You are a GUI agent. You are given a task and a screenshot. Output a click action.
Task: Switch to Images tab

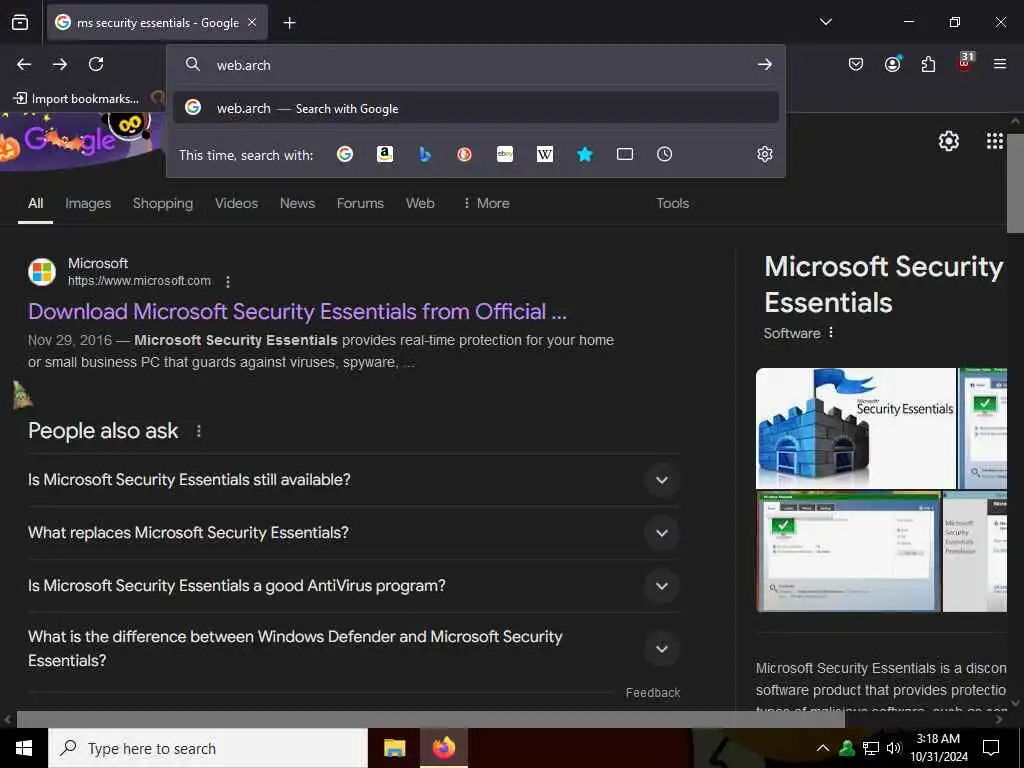click(x=88, y=203)
